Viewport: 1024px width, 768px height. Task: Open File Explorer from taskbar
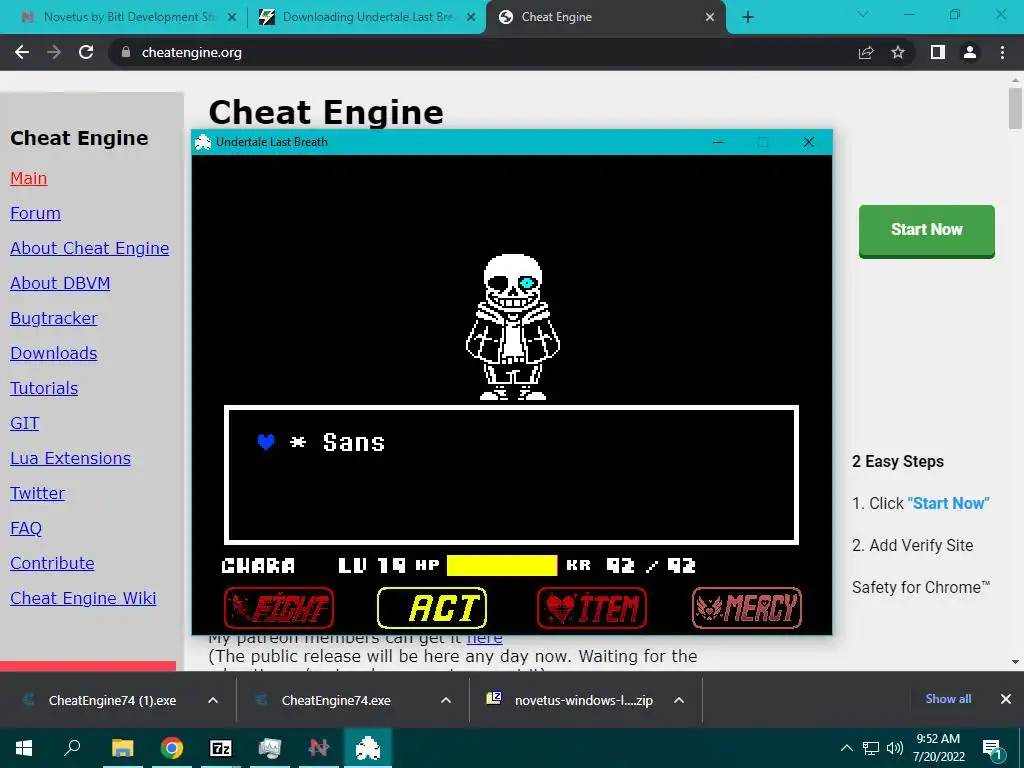(x=122, y=748)
